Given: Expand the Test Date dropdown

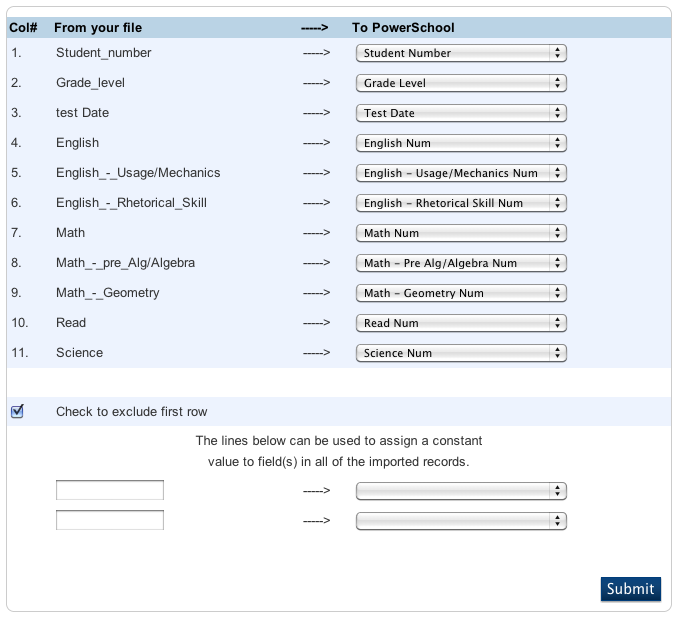Looking at the screenshot, I should [x=461, y=113].
